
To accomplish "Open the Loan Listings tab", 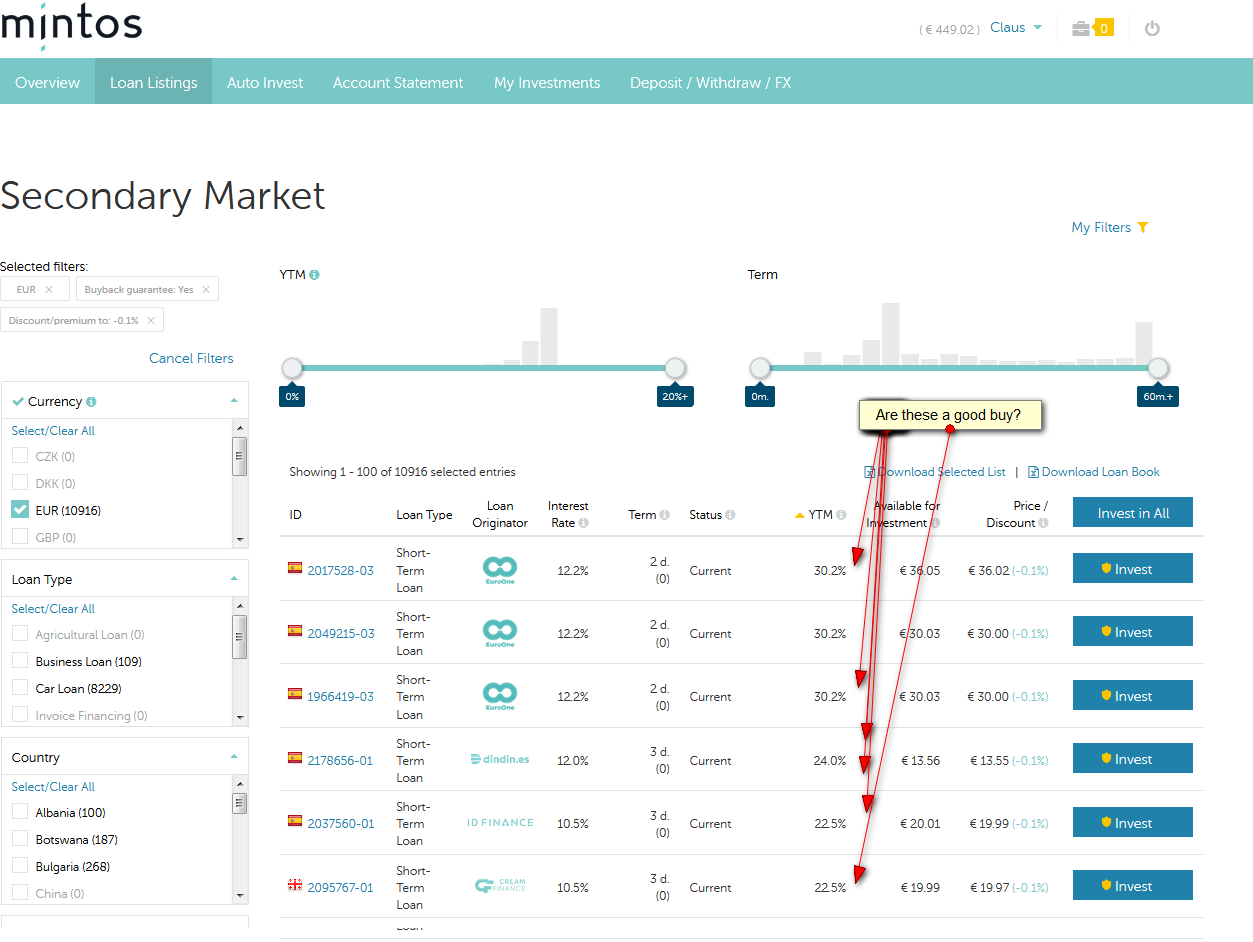I will click(154, 83).
